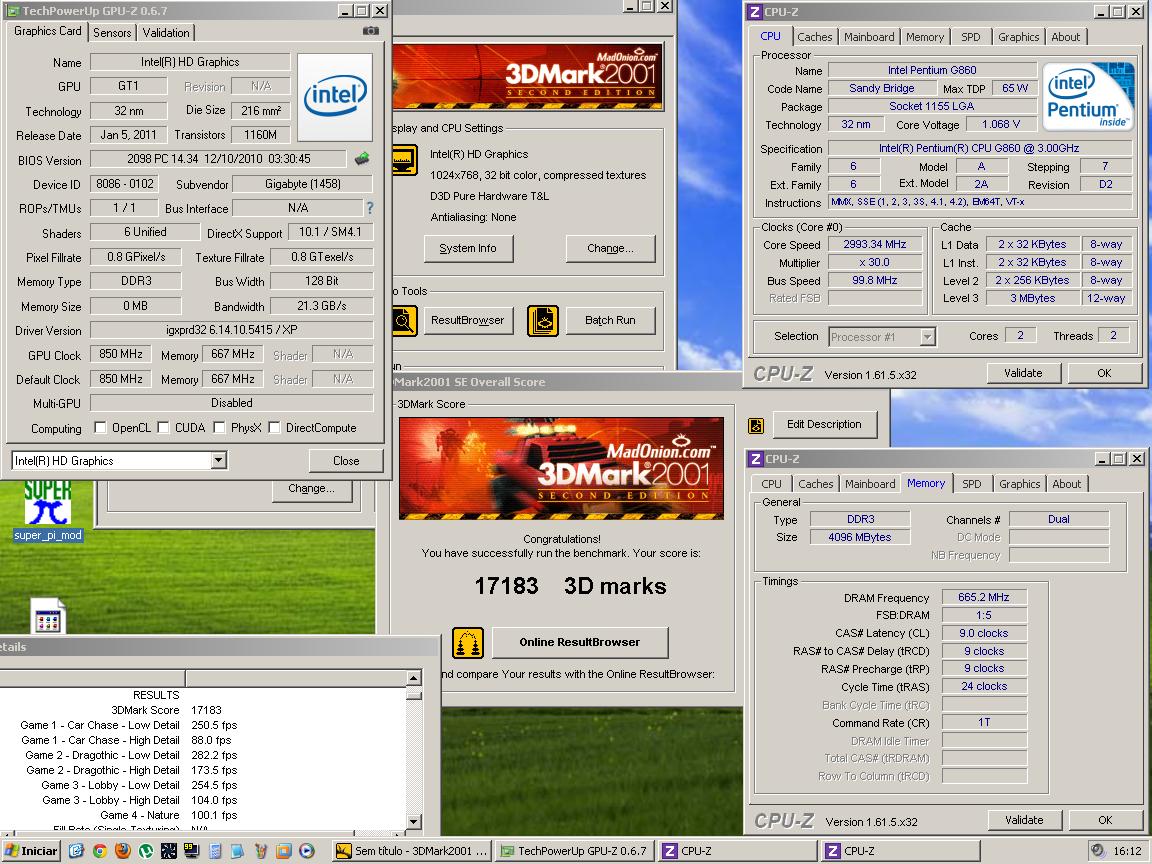
Task: Click the system tray icon beside the clock
Action: (x=1098, y=850)
